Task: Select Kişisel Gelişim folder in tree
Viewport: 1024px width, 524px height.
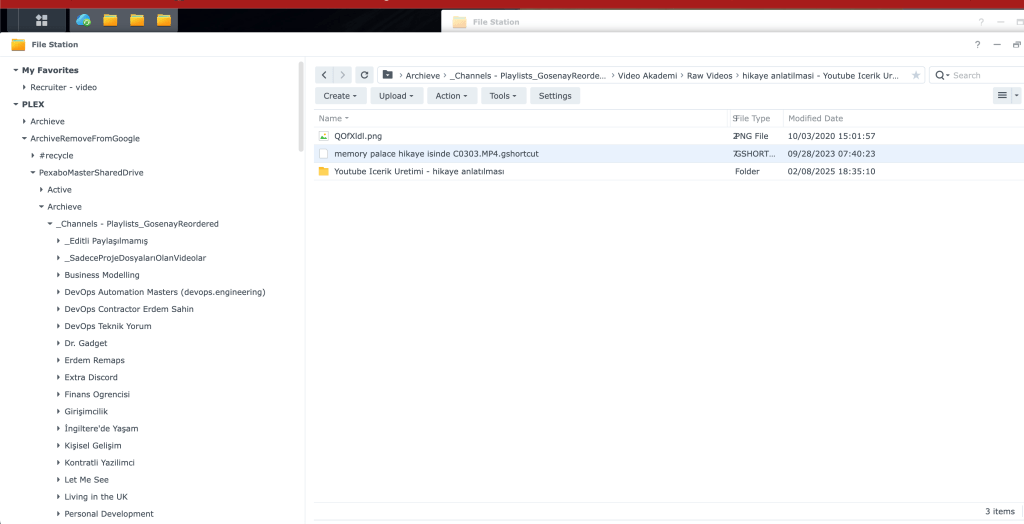Action: (x=93, y=446)
